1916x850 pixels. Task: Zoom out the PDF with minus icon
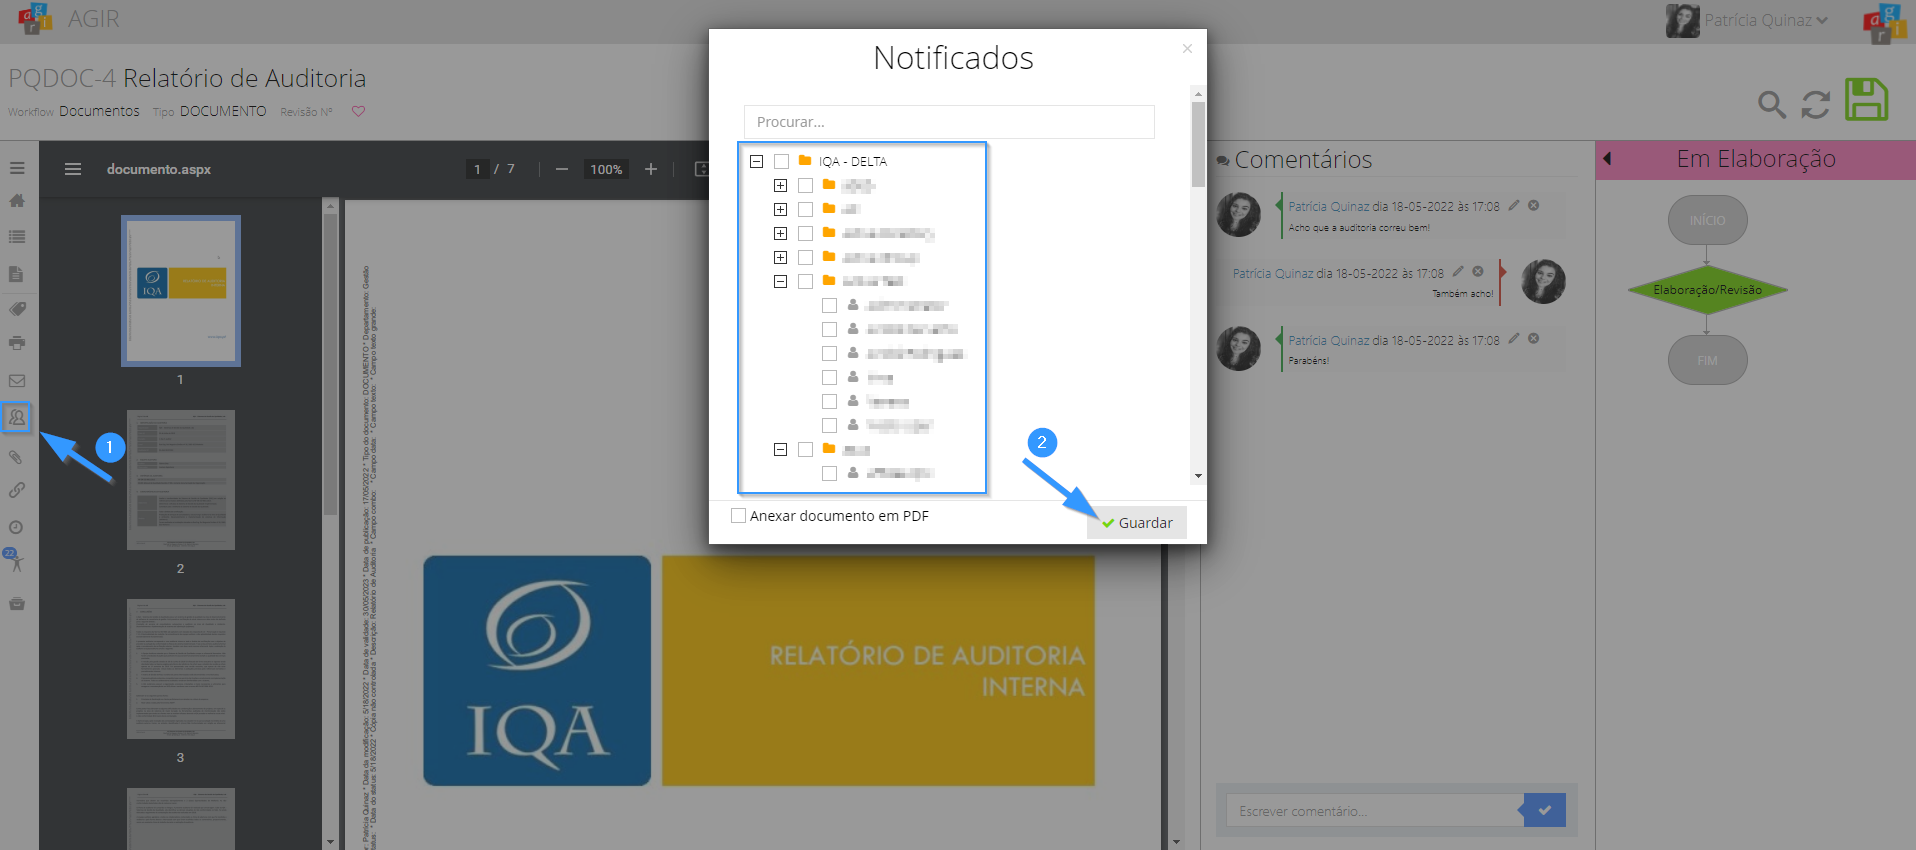[x=562, y=169]
